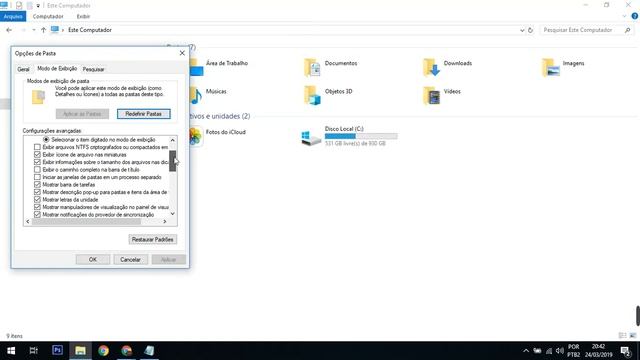Open the Vídeos folder icon
The height and width of the screenshot is (360, 640).
(x=431, y=96)
